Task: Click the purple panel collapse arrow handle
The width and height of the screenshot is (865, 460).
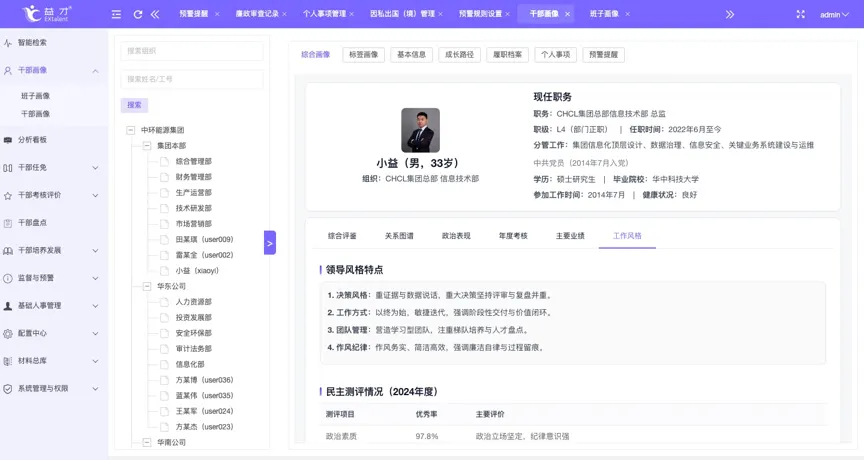Action: (270, 243)
